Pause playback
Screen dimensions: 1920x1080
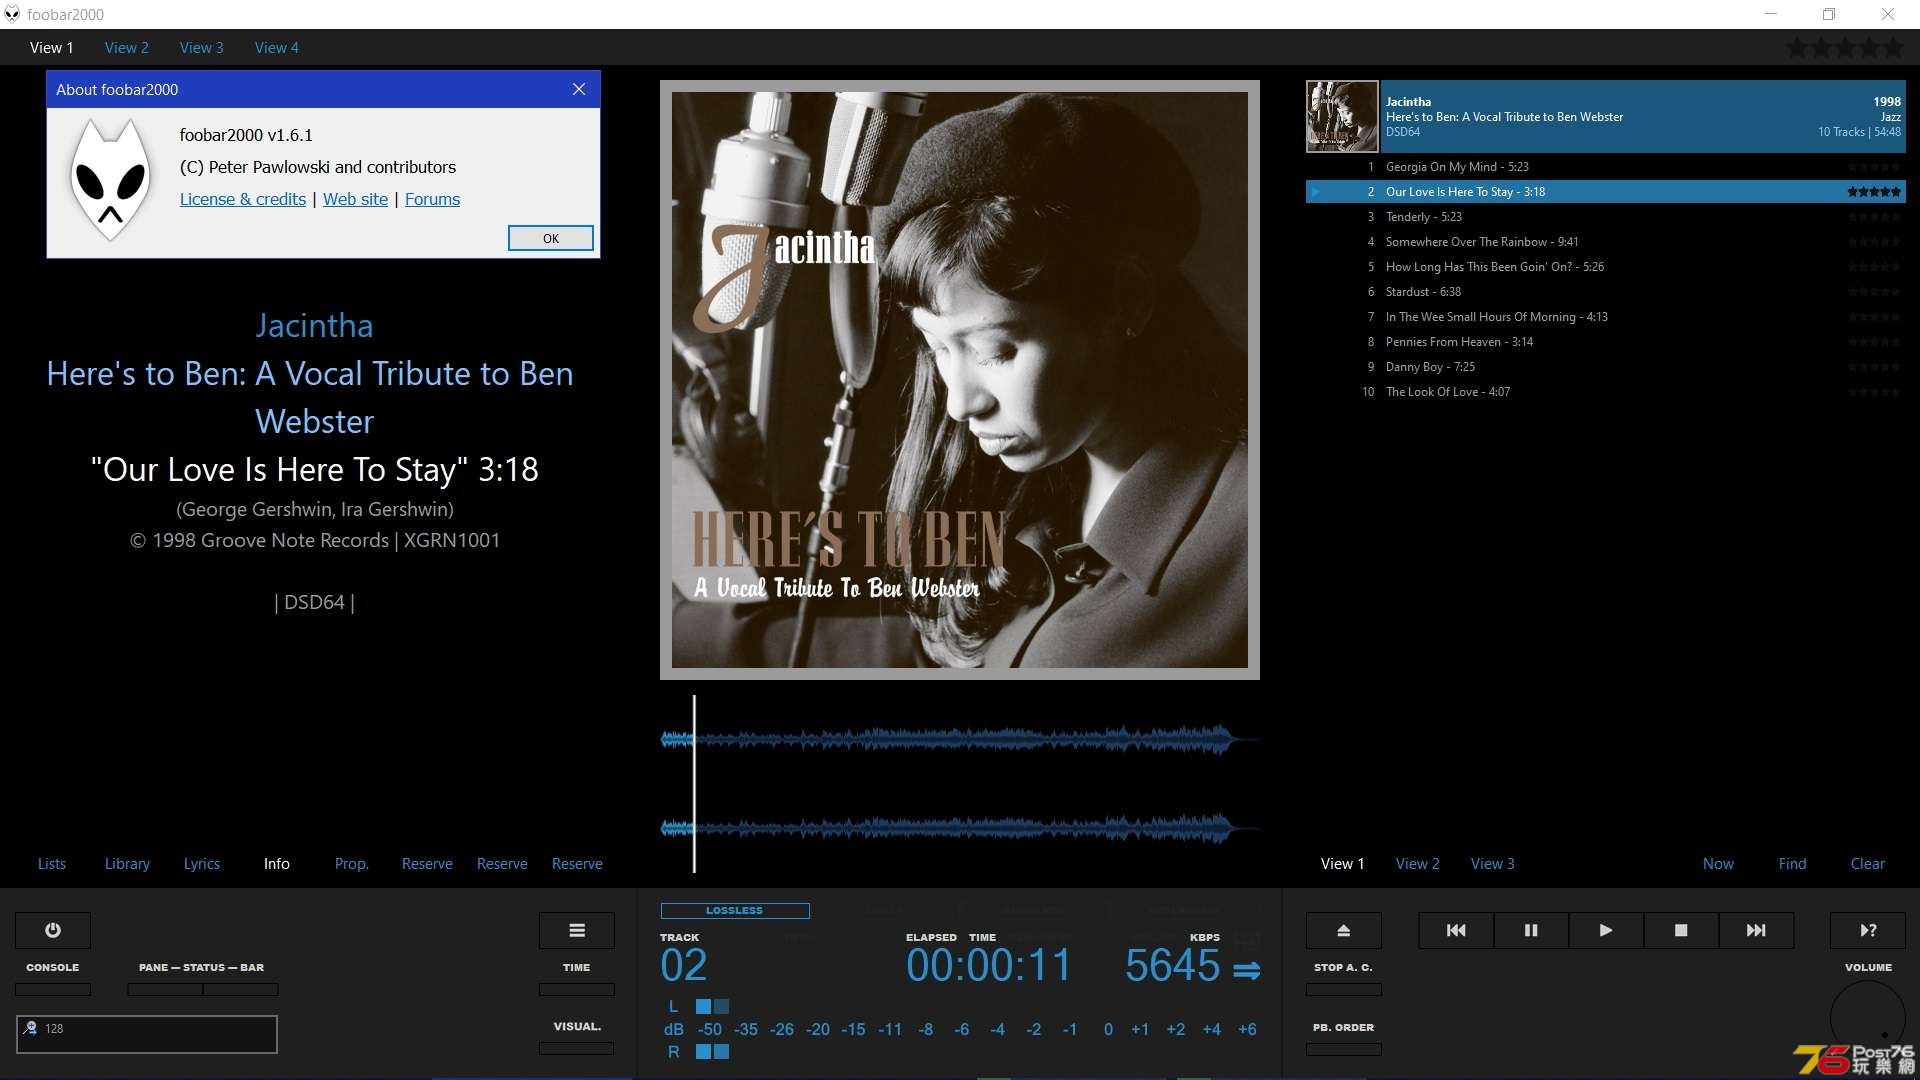(x=1531, y=930)
